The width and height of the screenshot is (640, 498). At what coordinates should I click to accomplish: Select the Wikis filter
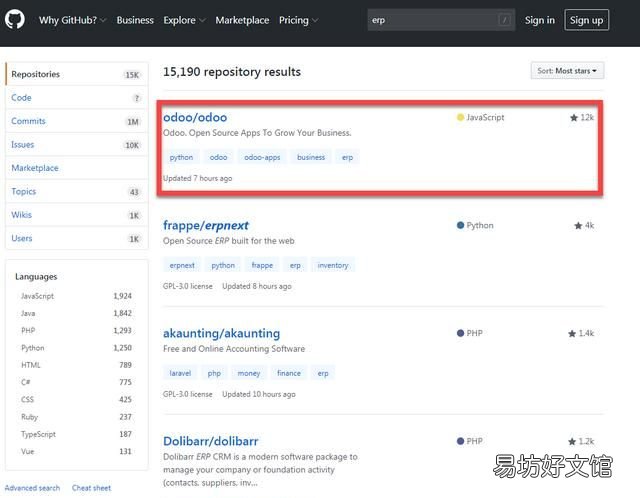tap(77, 215)
